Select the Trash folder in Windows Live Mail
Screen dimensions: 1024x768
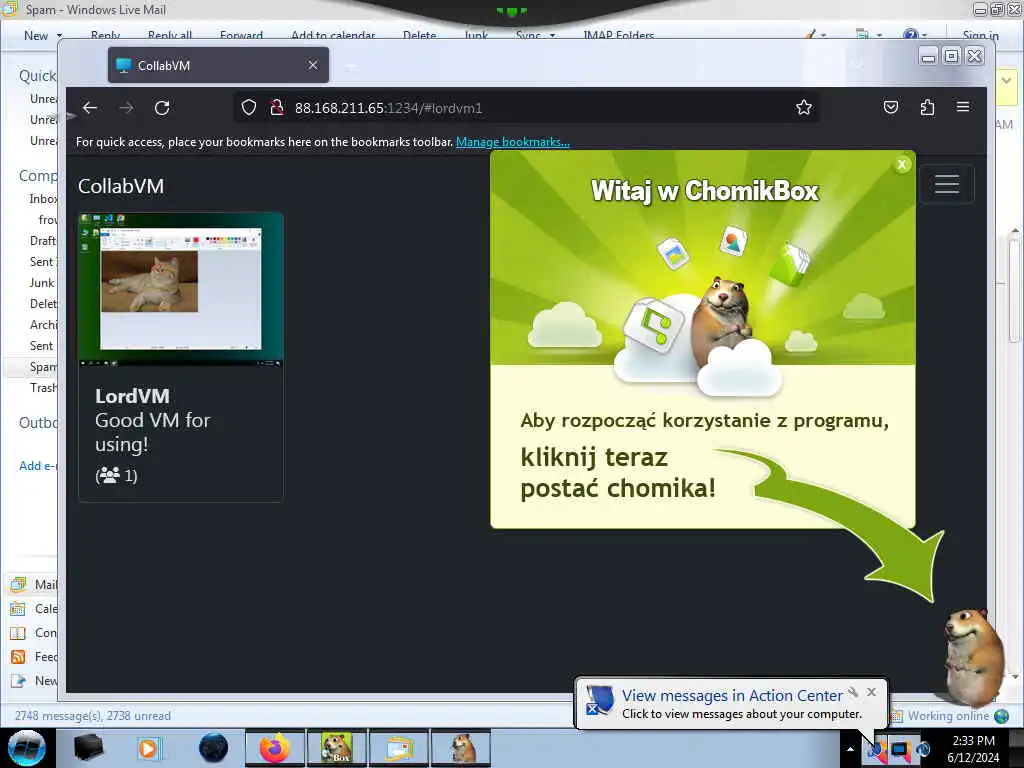click(43, 388)
